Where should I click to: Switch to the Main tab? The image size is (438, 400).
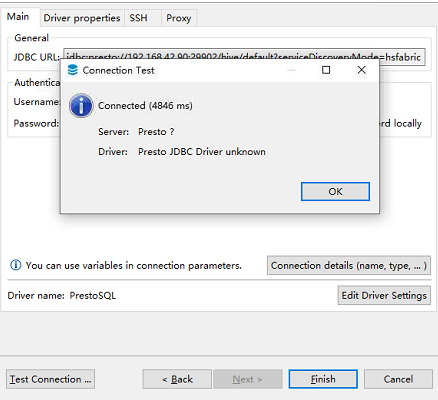[18, 17]
